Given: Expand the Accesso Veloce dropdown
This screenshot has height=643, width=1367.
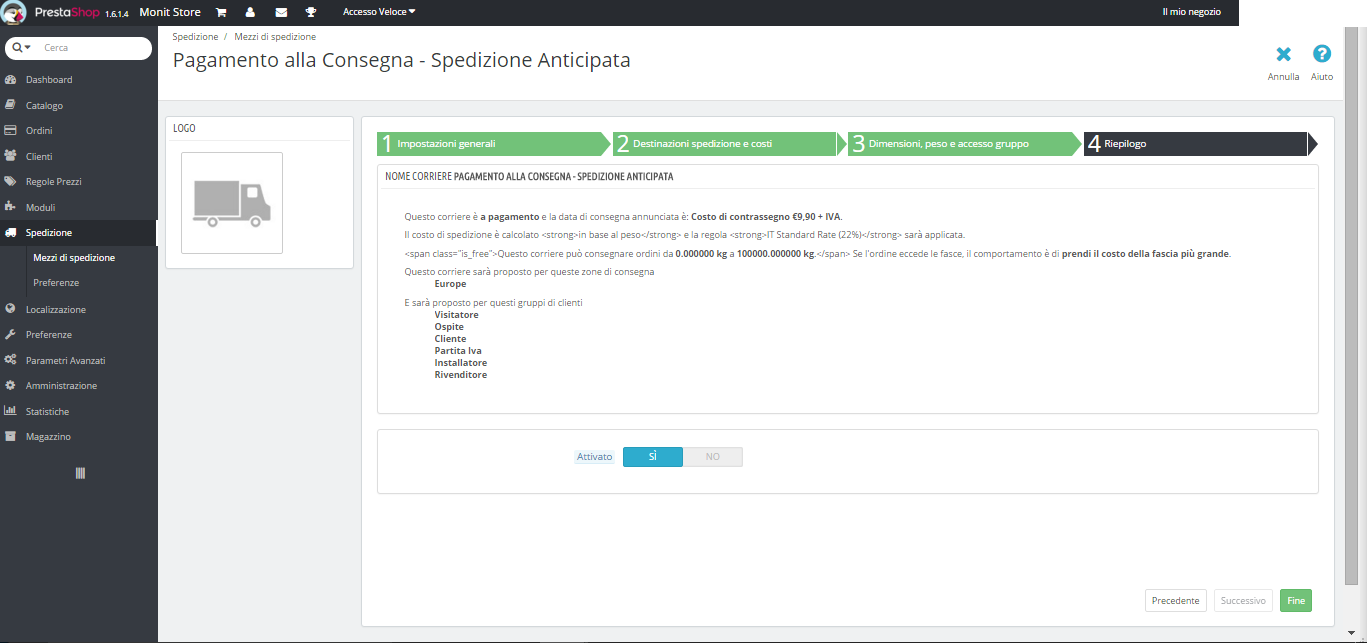Looking at the screenshot, I should click(379, 12).
